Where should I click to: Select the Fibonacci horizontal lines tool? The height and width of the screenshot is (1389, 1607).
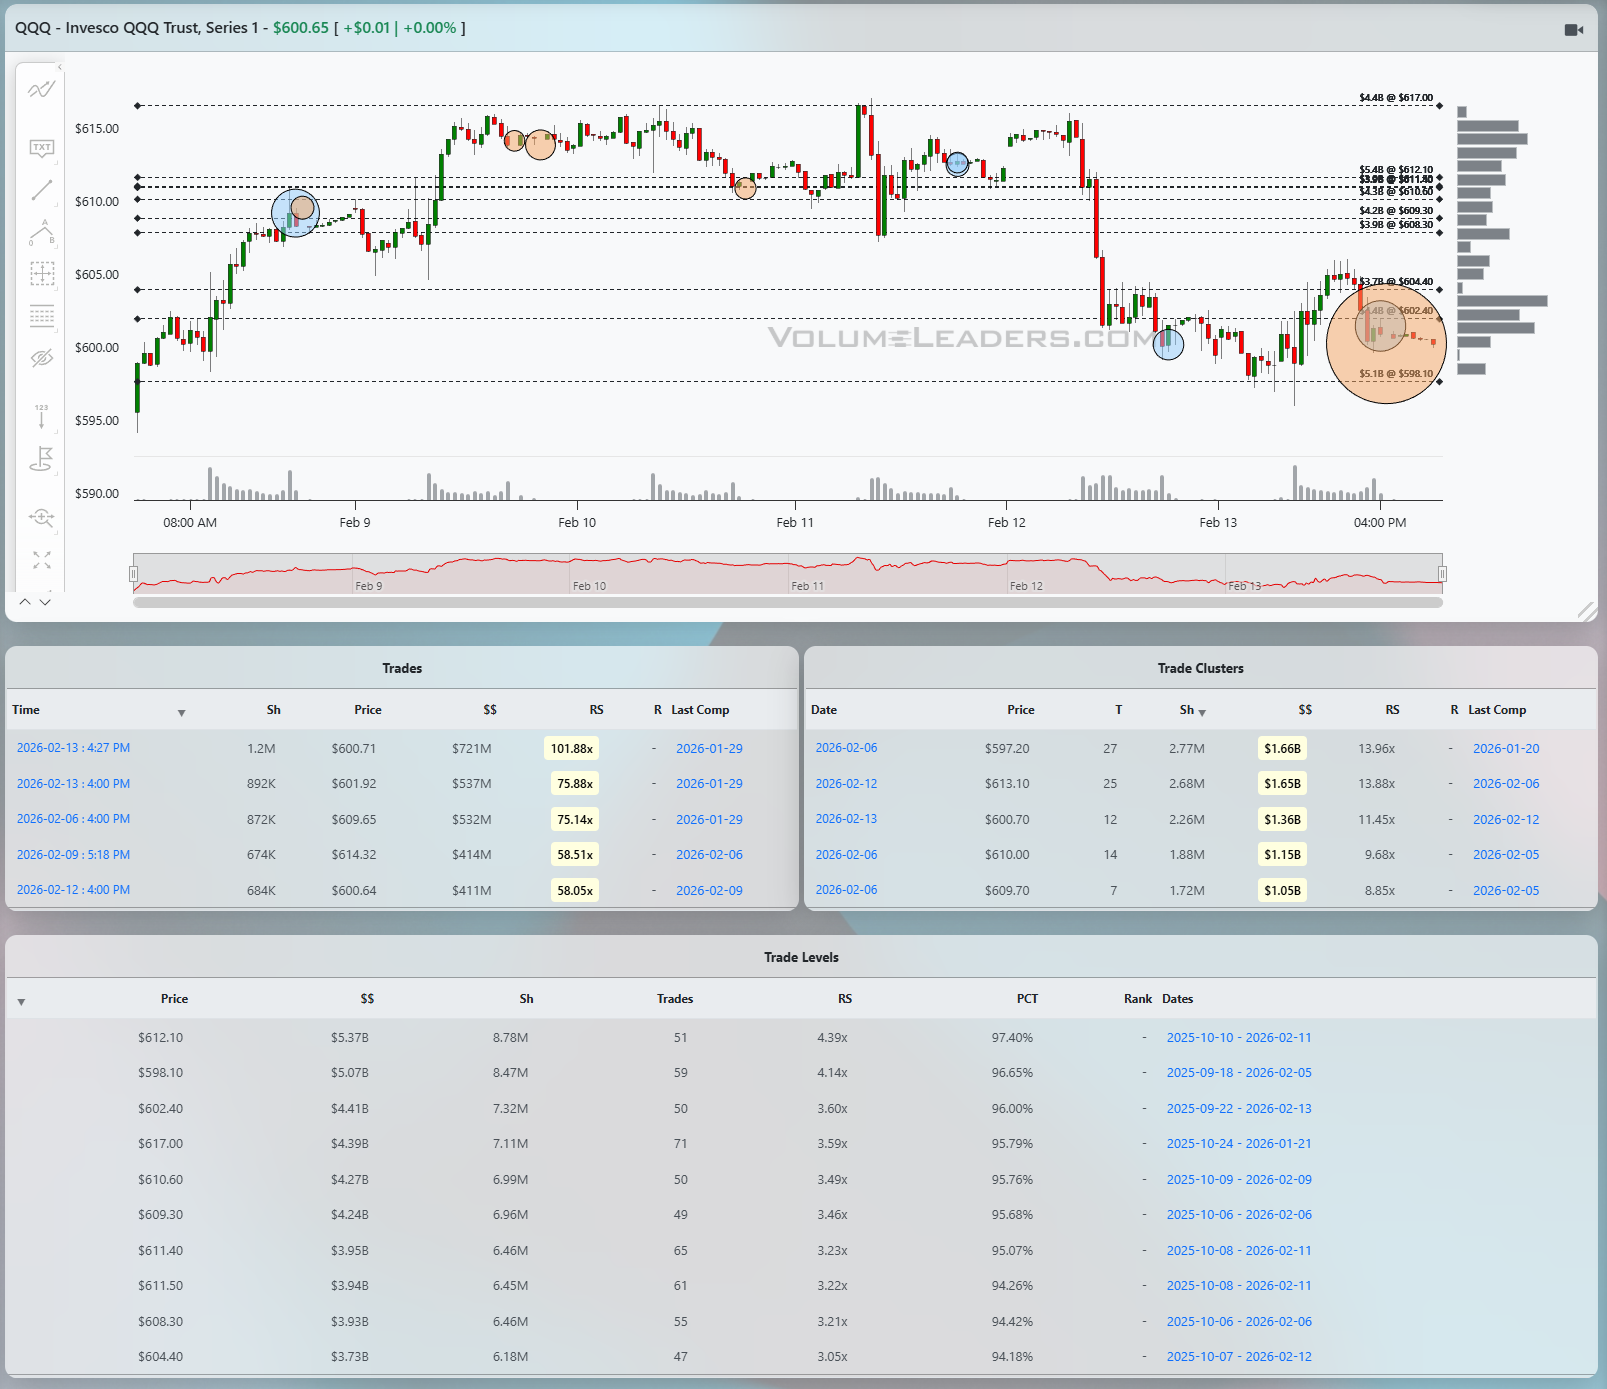[41, 316]
